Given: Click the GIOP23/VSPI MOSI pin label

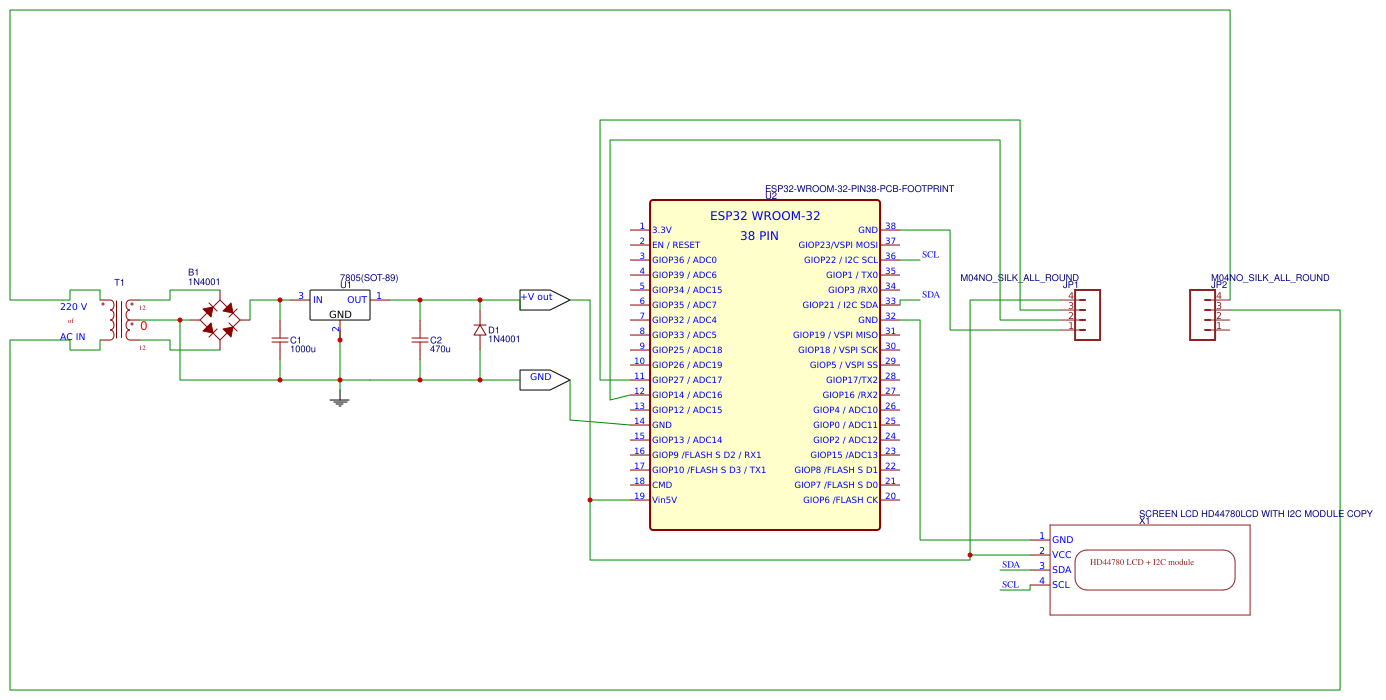Looking at the screenshot, I should (838, 245).
